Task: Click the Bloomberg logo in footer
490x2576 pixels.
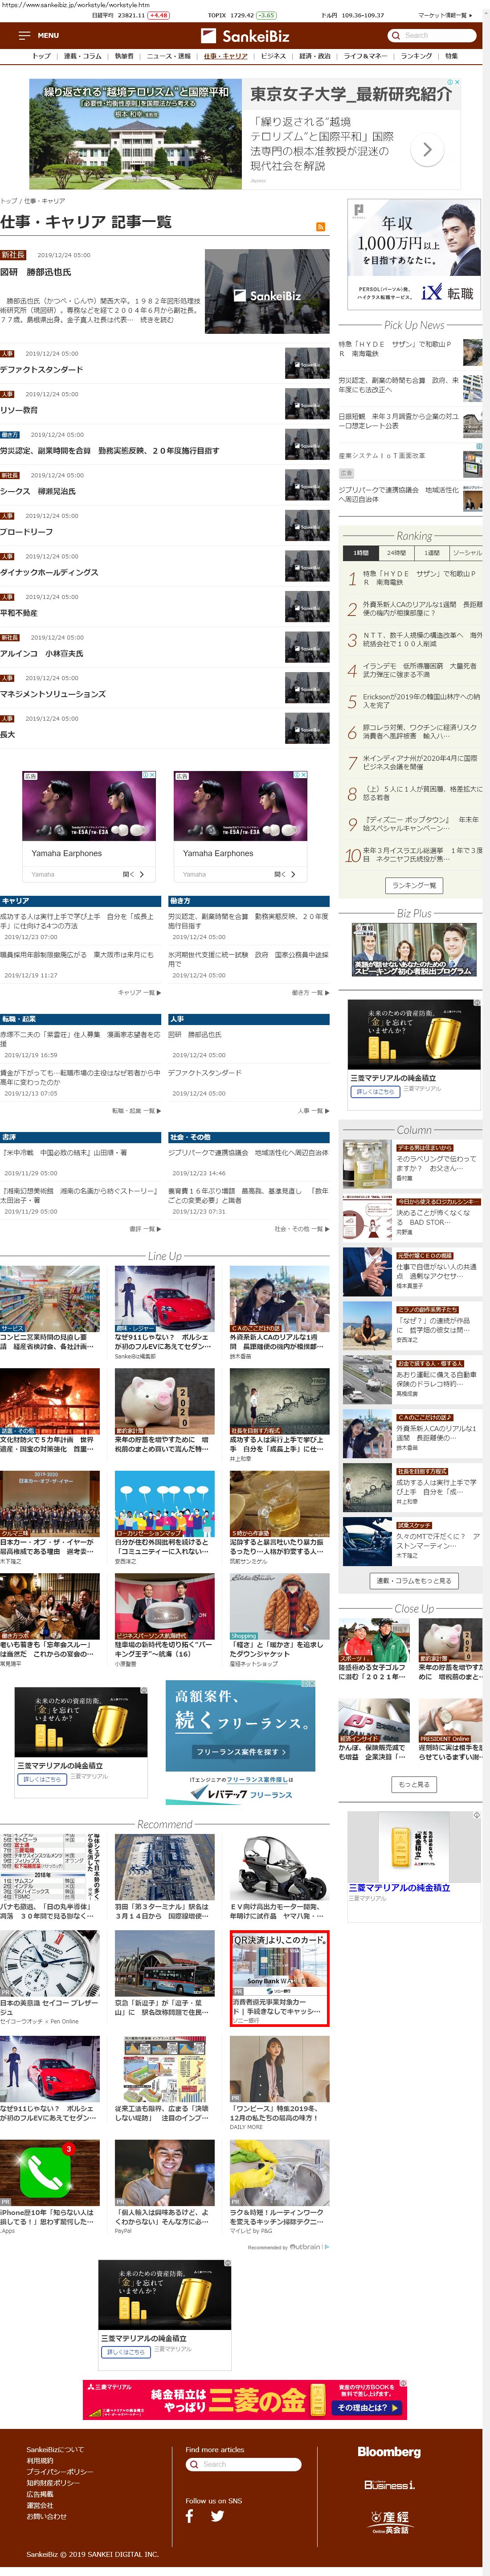Action: (389, 2451)
